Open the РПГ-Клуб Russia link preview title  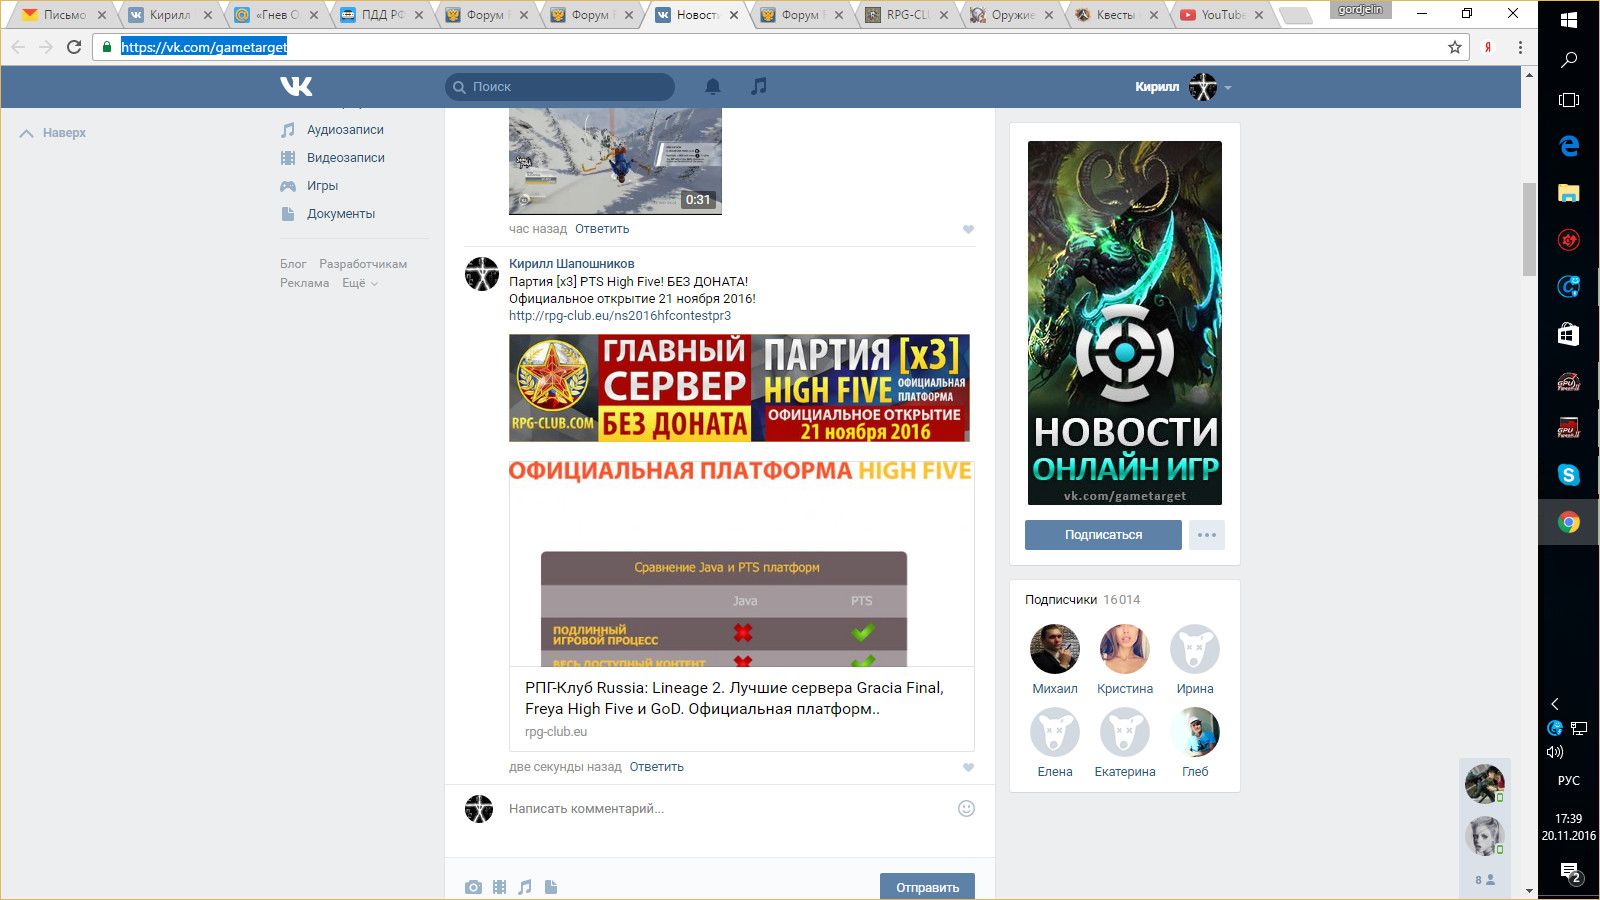735,698
